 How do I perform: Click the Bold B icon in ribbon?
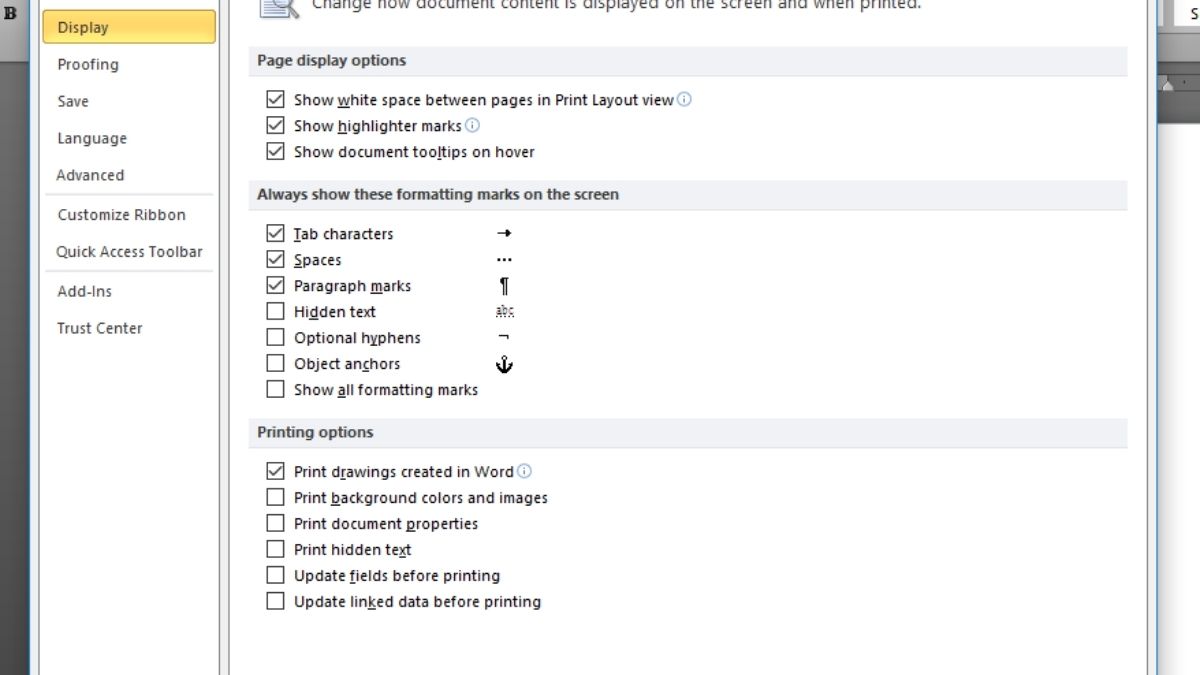click(10, 14)
